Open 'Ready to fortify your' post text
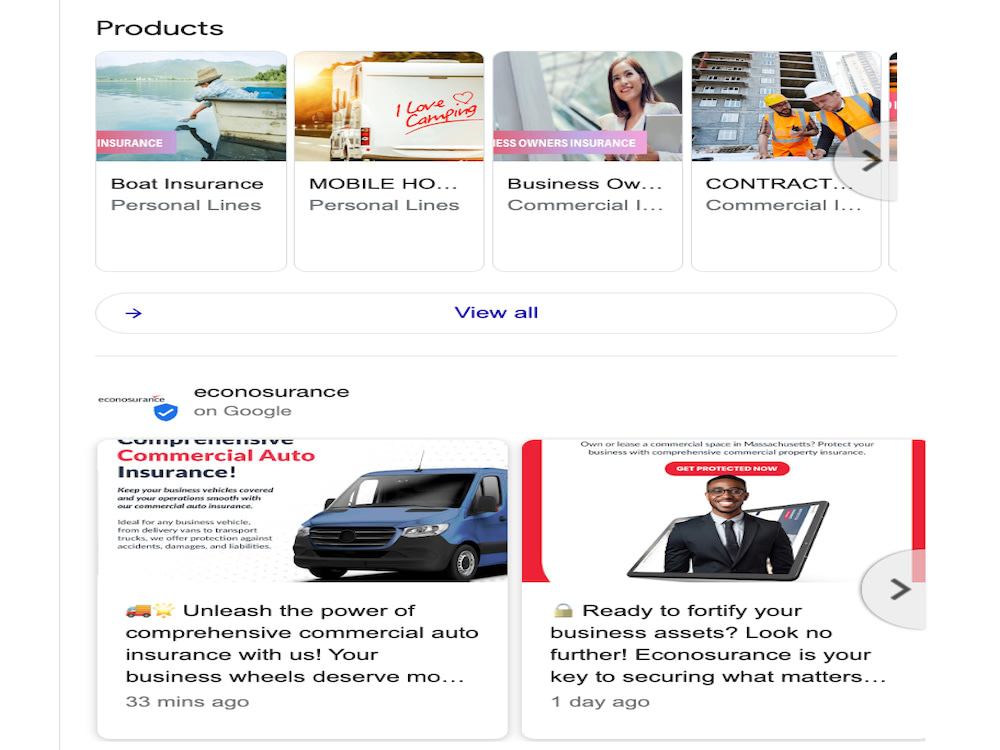Image resolution: width=1000 pixels, height=750 pixels. 718,643
